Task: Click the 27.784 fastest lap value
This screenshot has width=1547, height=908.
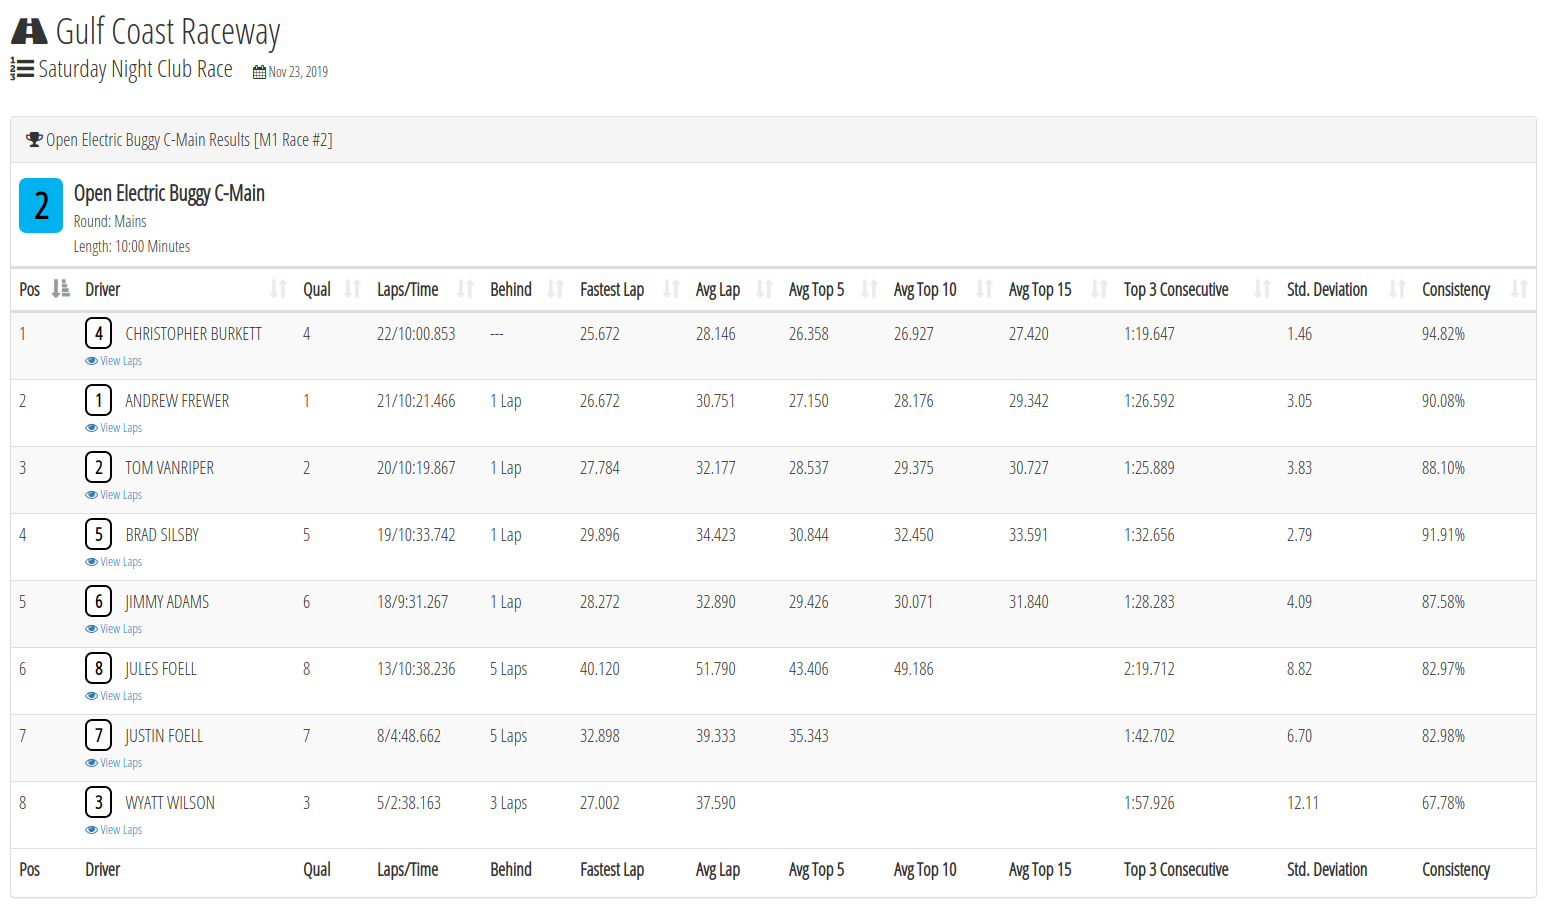Action: click(600, 468)
